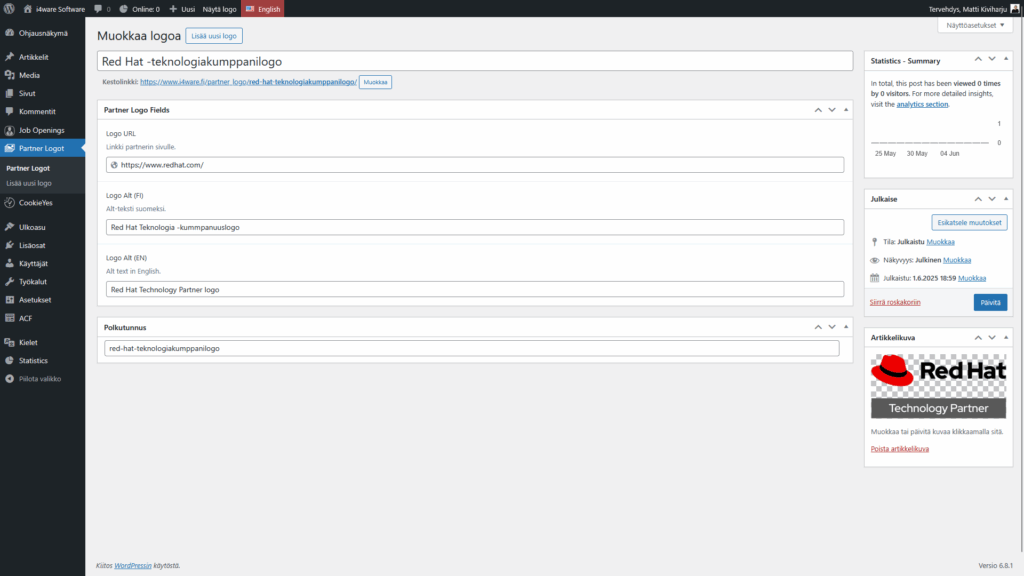1024x576 pixels.
Task: Click the Online visitors icon
Action: 123,9
